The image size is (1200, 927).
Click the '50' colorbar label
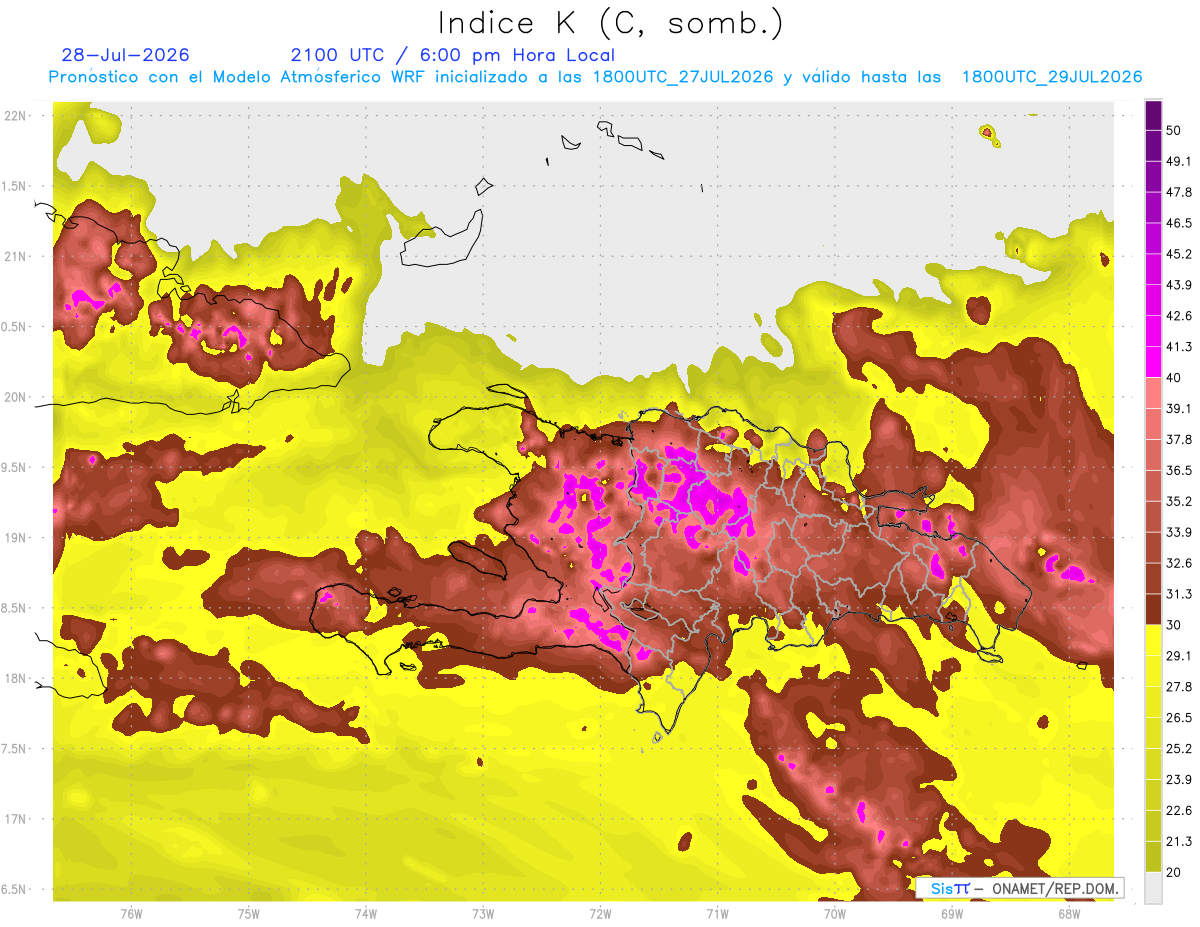1174,131
